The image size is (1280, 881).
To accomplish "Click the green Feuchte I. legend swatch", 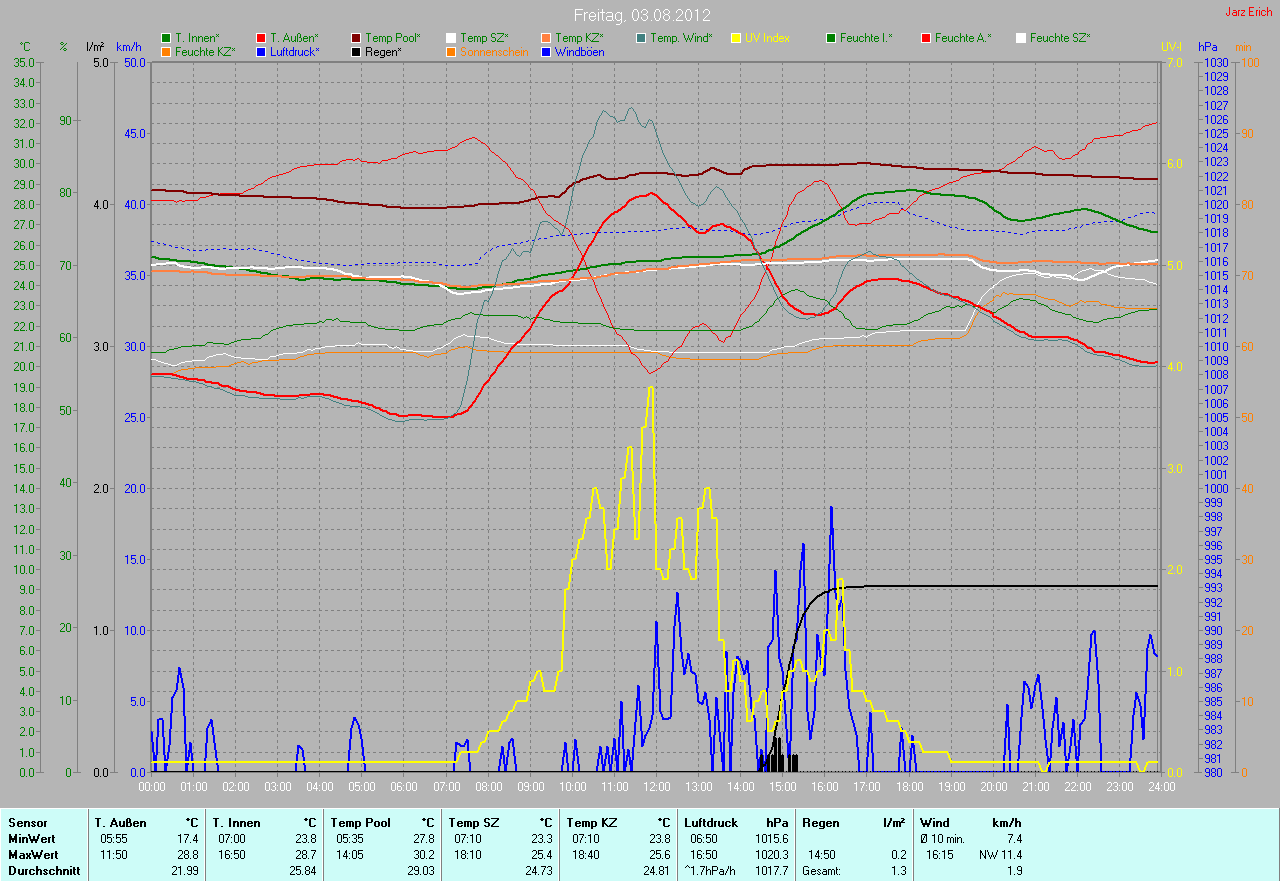I will click(x=831, y=38).
